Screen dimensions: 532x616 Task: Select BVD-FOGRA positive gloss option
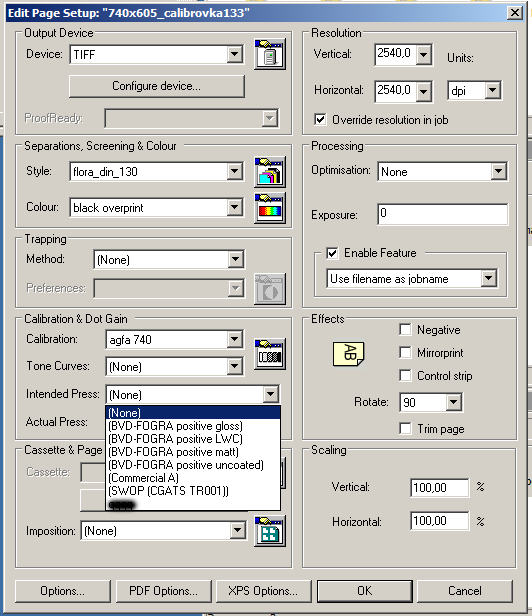193,426
